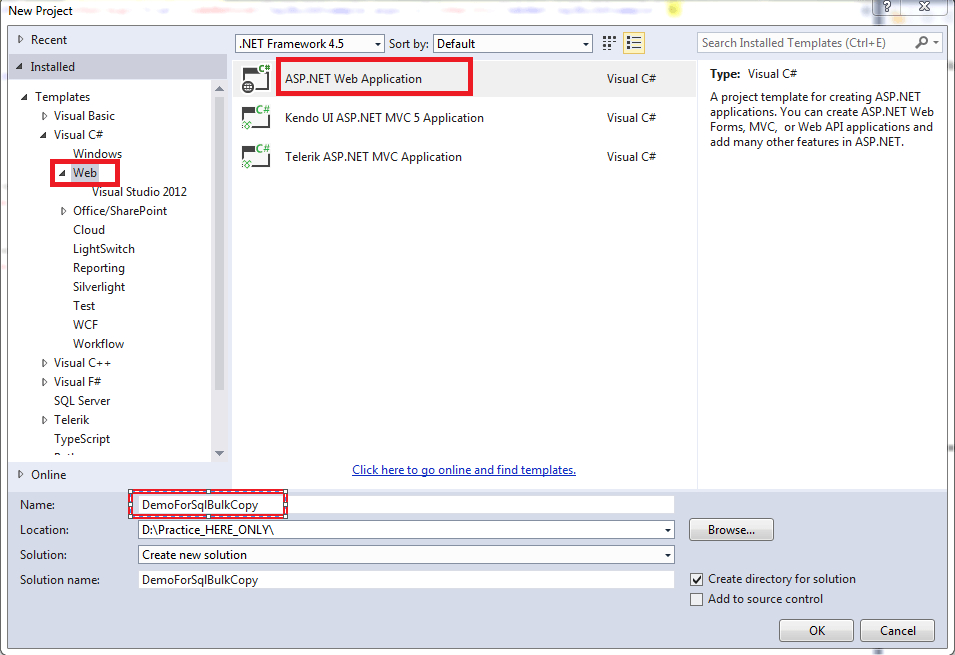955x655 pixels.
Task: Click the Kendo UI ASP.NET MVC 5 icon
Action: point(256,118)
